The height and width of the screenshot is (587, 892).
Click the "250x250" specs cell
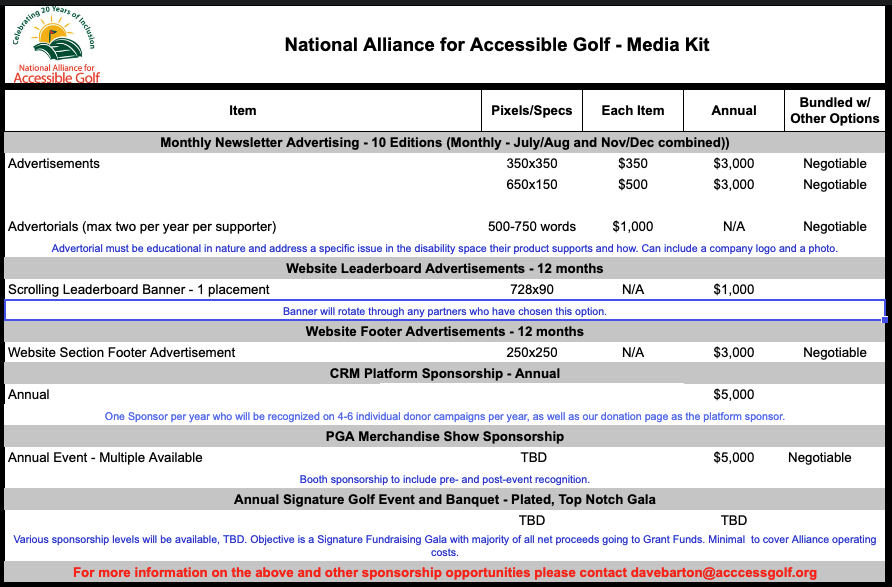[x=532, y=353]
